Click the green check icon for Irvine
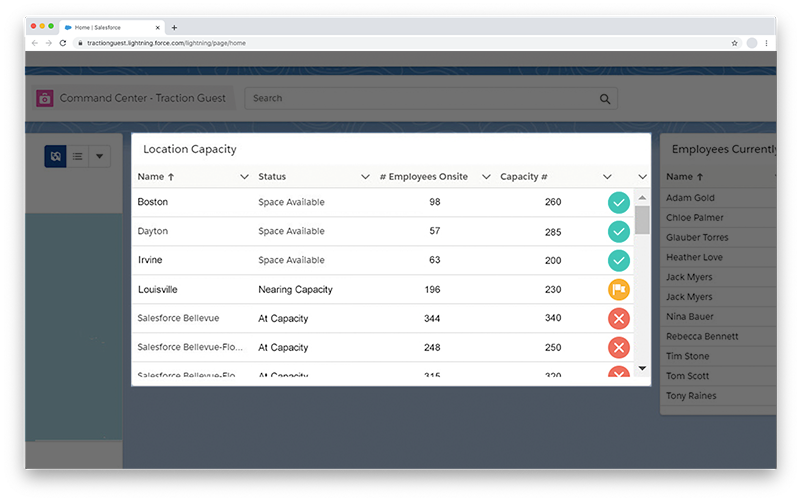 [618, 261]
